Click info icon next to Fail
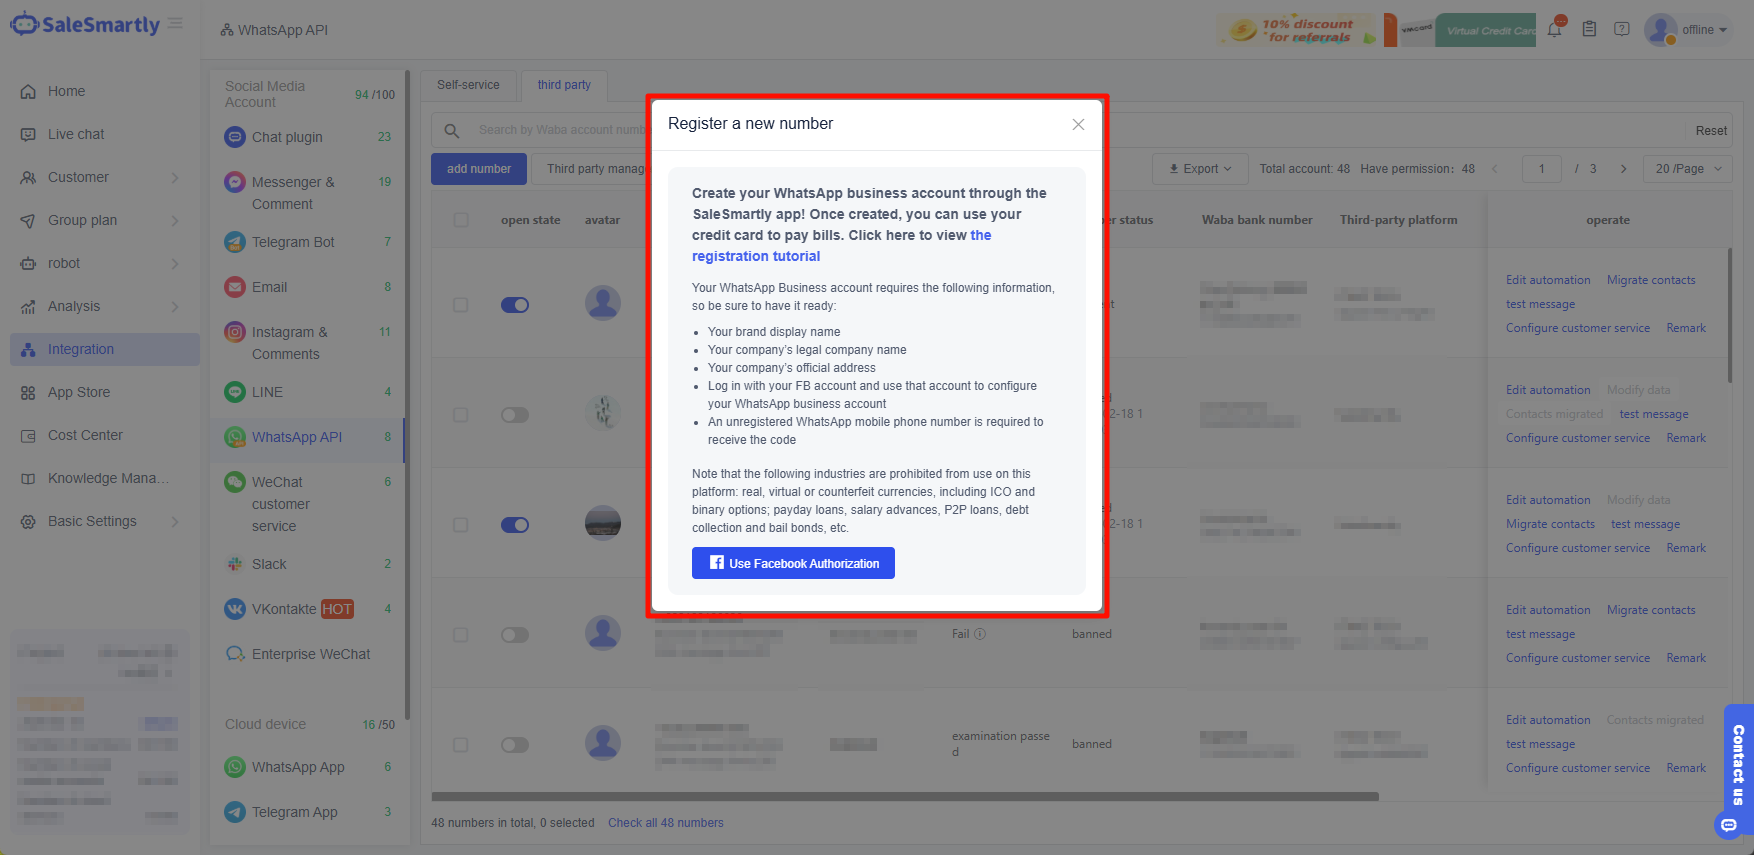 tap(980, 634)
